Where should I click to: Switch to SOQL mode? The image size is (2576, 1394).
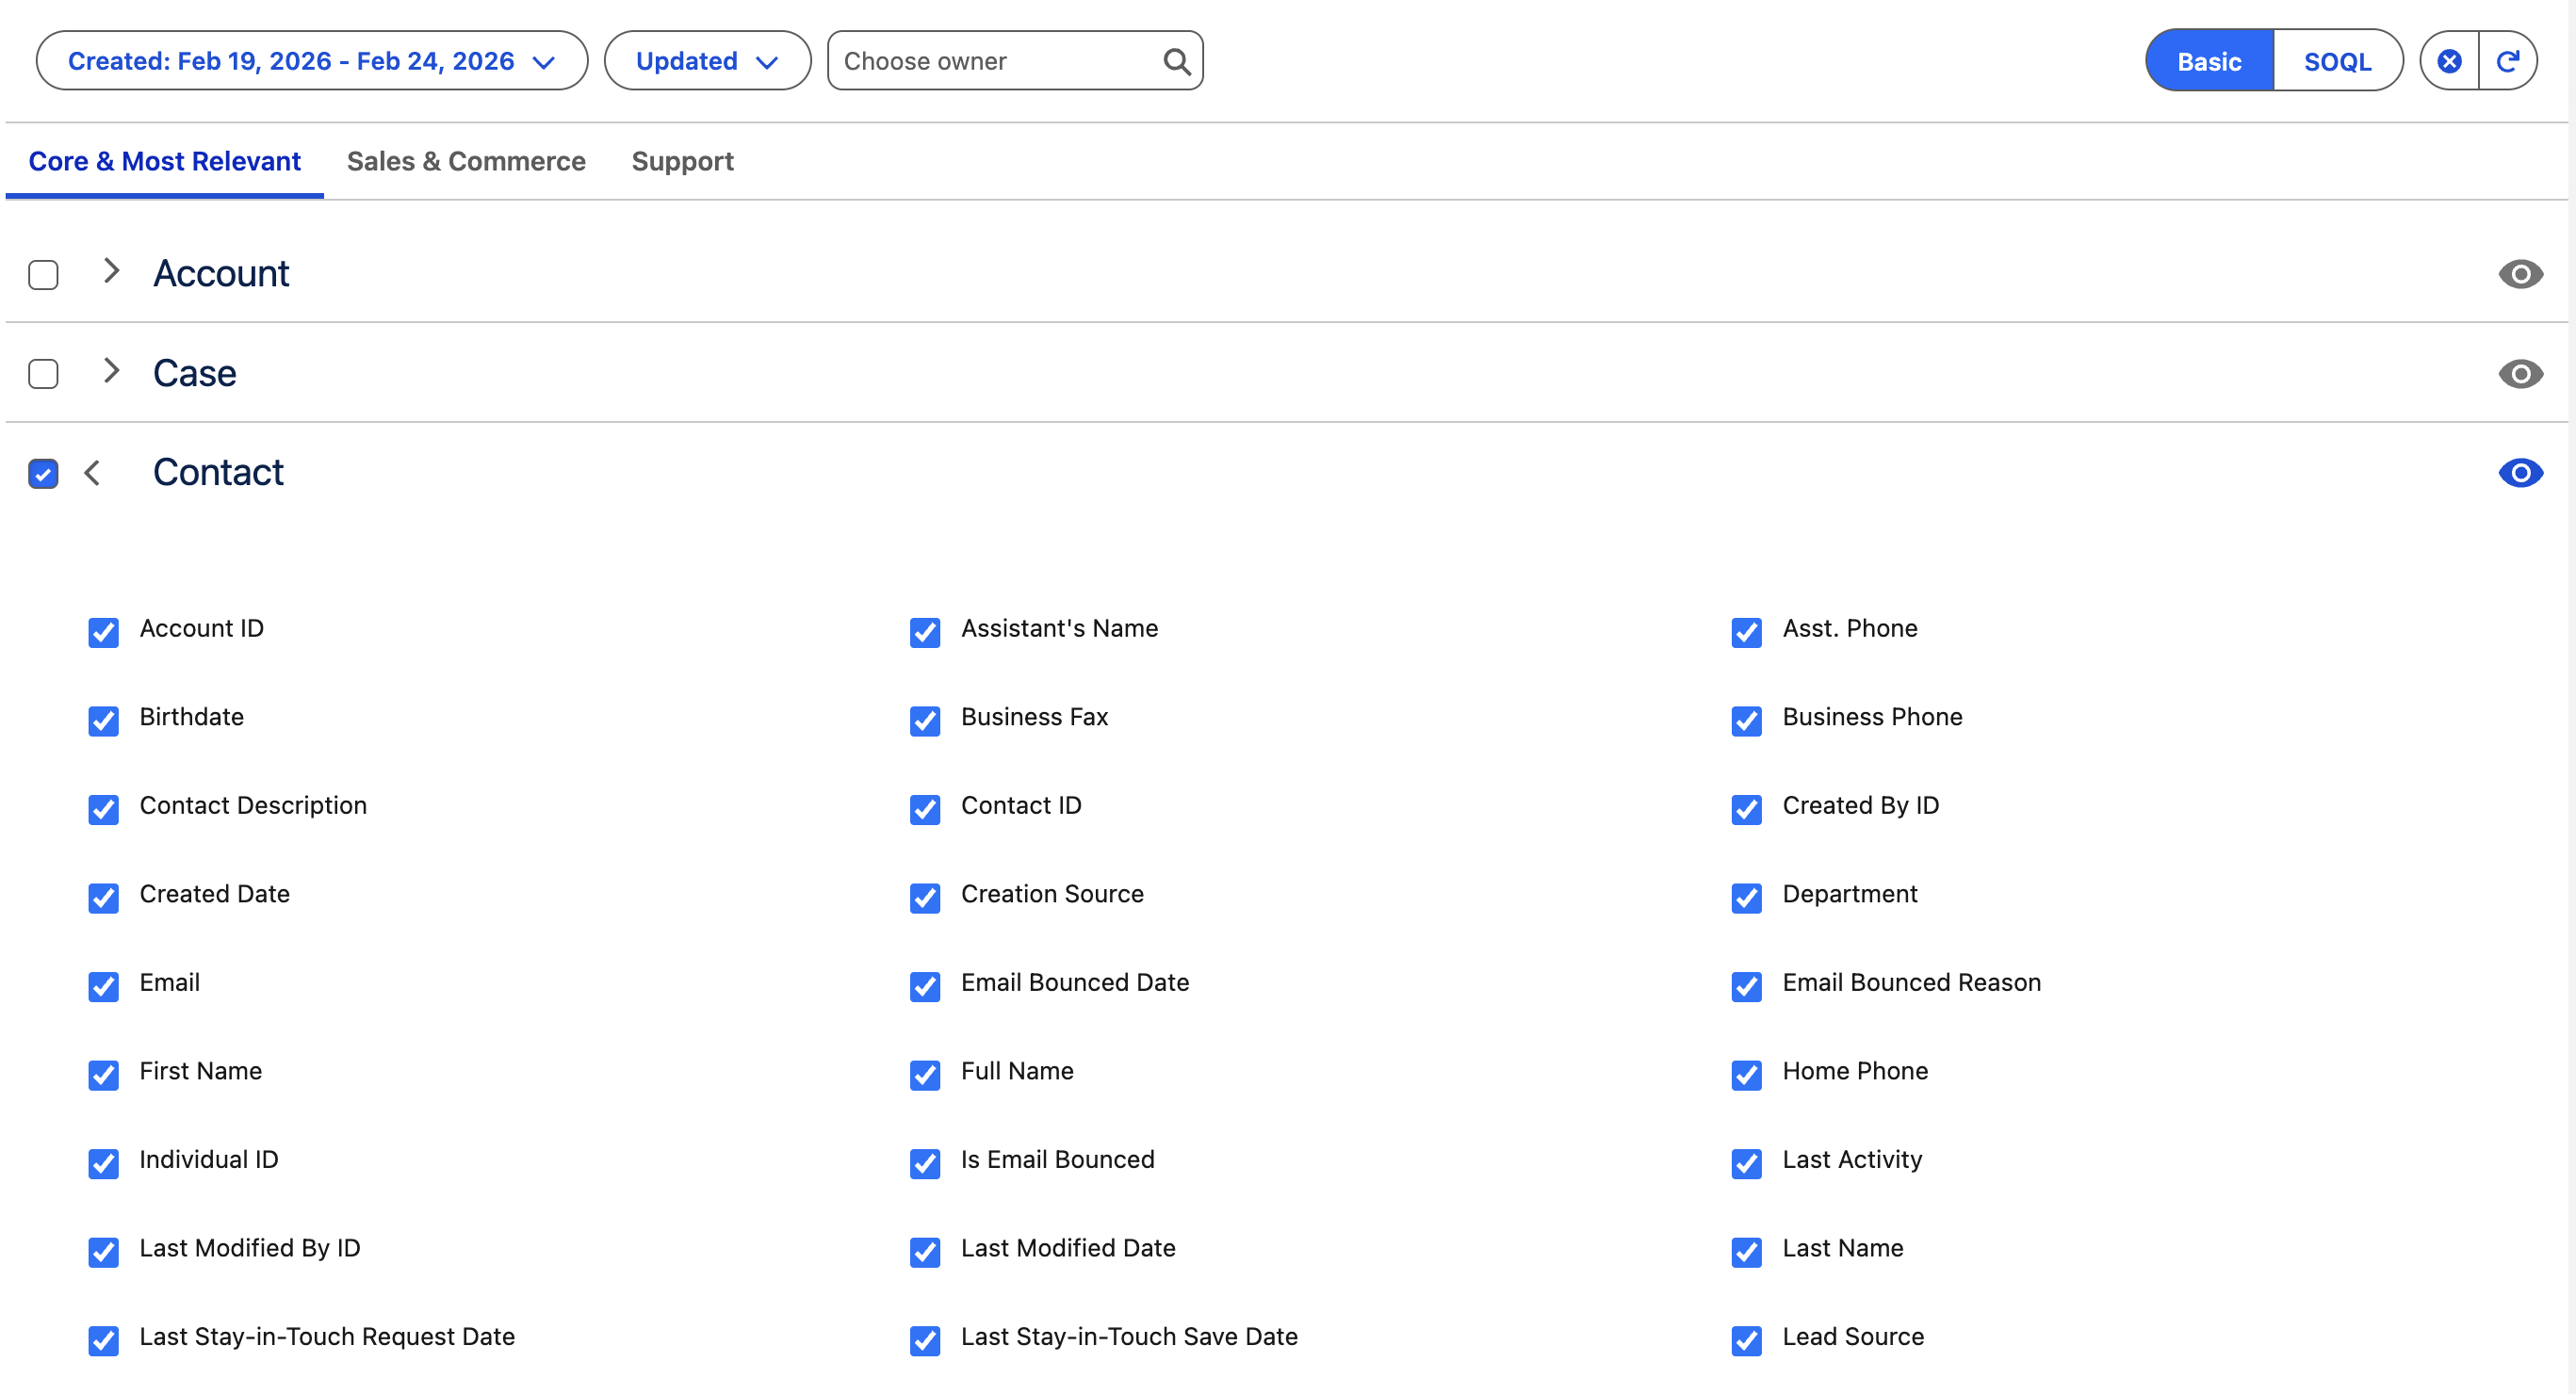2337,62
